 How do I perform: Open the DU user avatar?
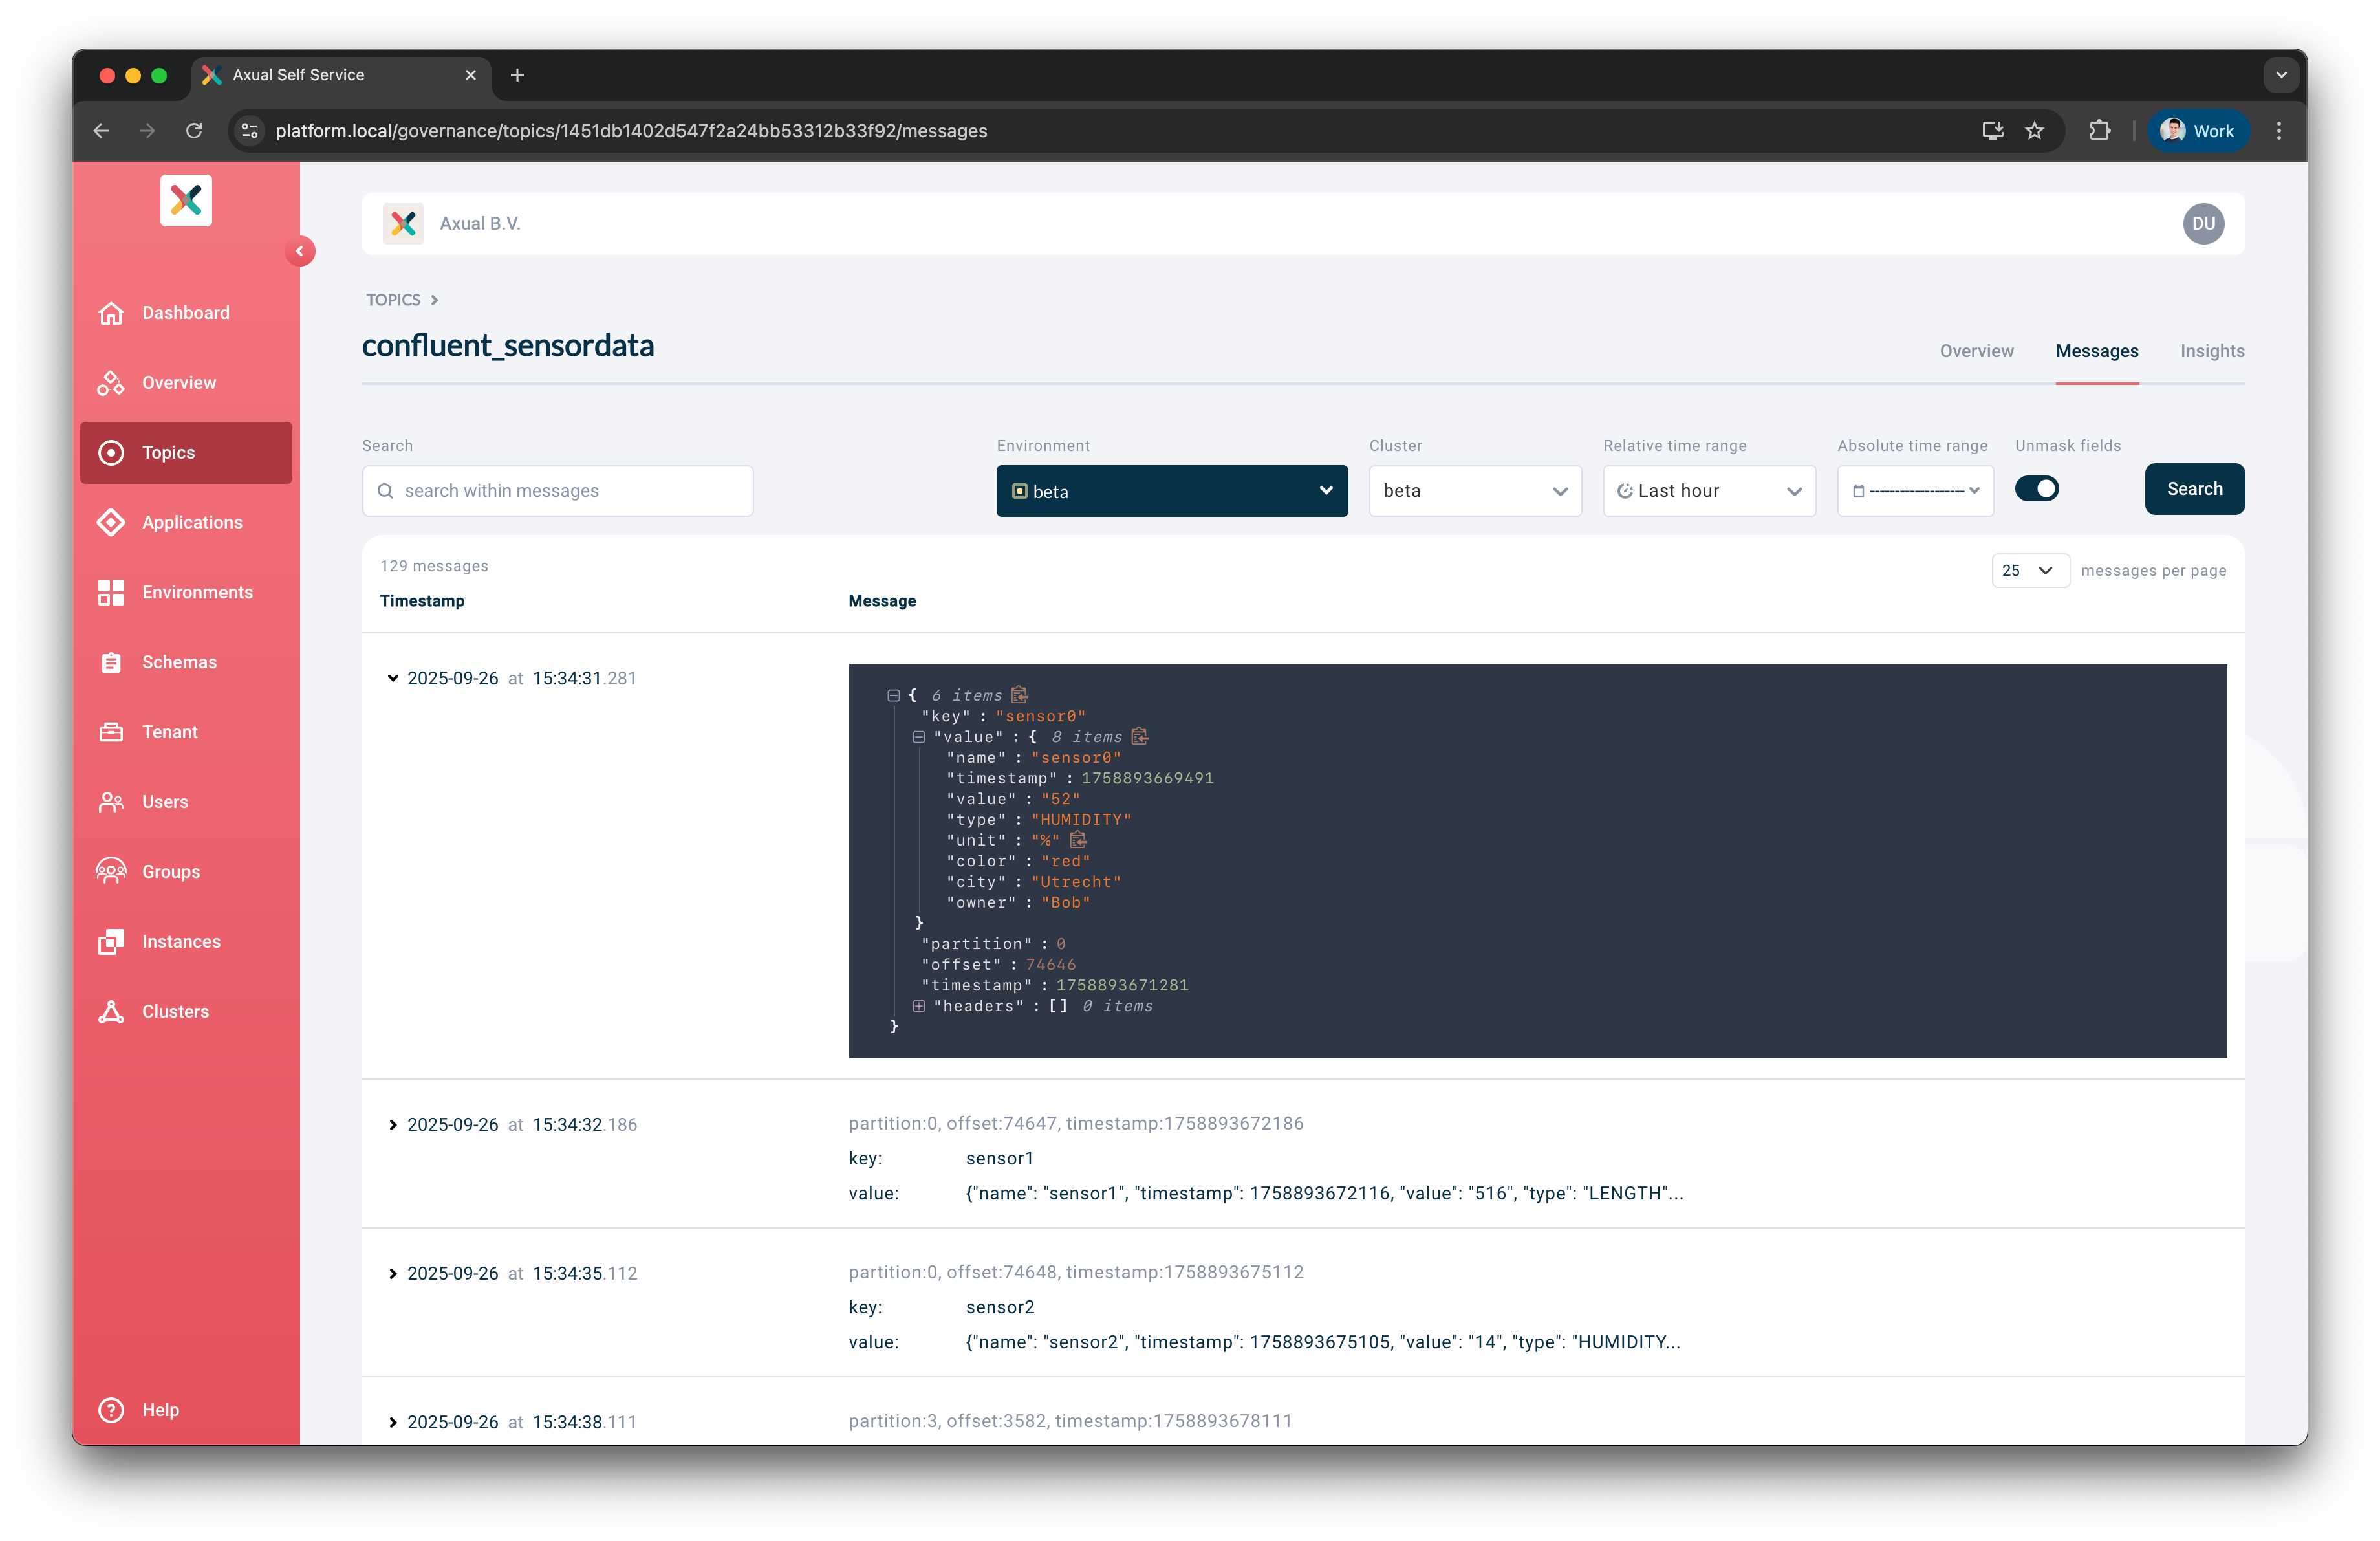(2203, 223)
